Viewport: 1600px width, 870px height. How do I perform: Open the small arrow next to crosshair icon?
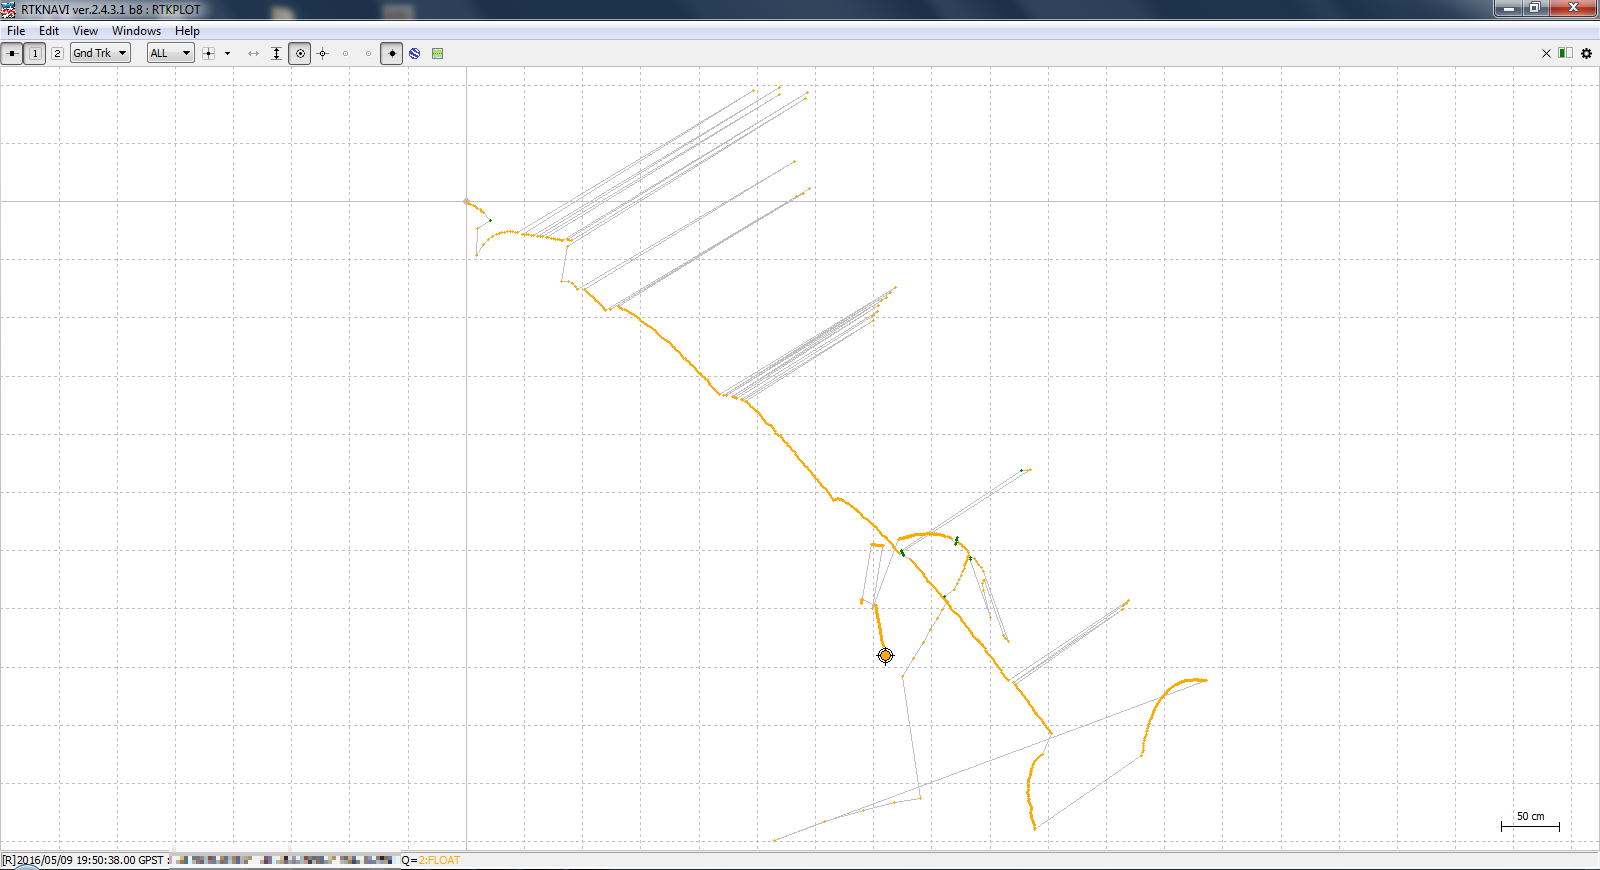pos(228,54)
